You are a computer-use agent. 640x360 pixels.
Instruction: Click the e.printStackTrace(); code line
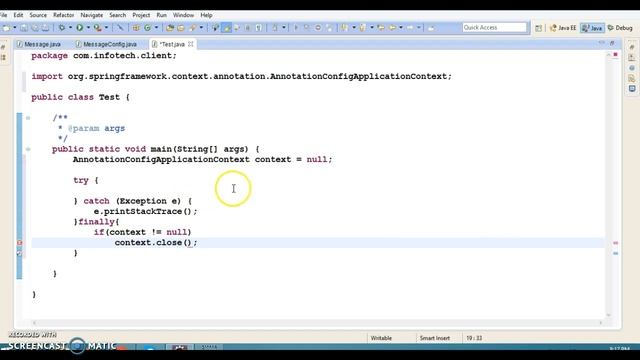[145, 211]
